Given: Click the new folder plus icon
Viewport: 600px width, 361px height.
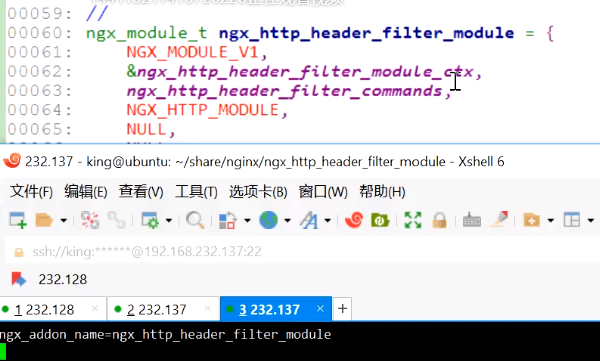Looking at the screenshot, I should (532, 221).
